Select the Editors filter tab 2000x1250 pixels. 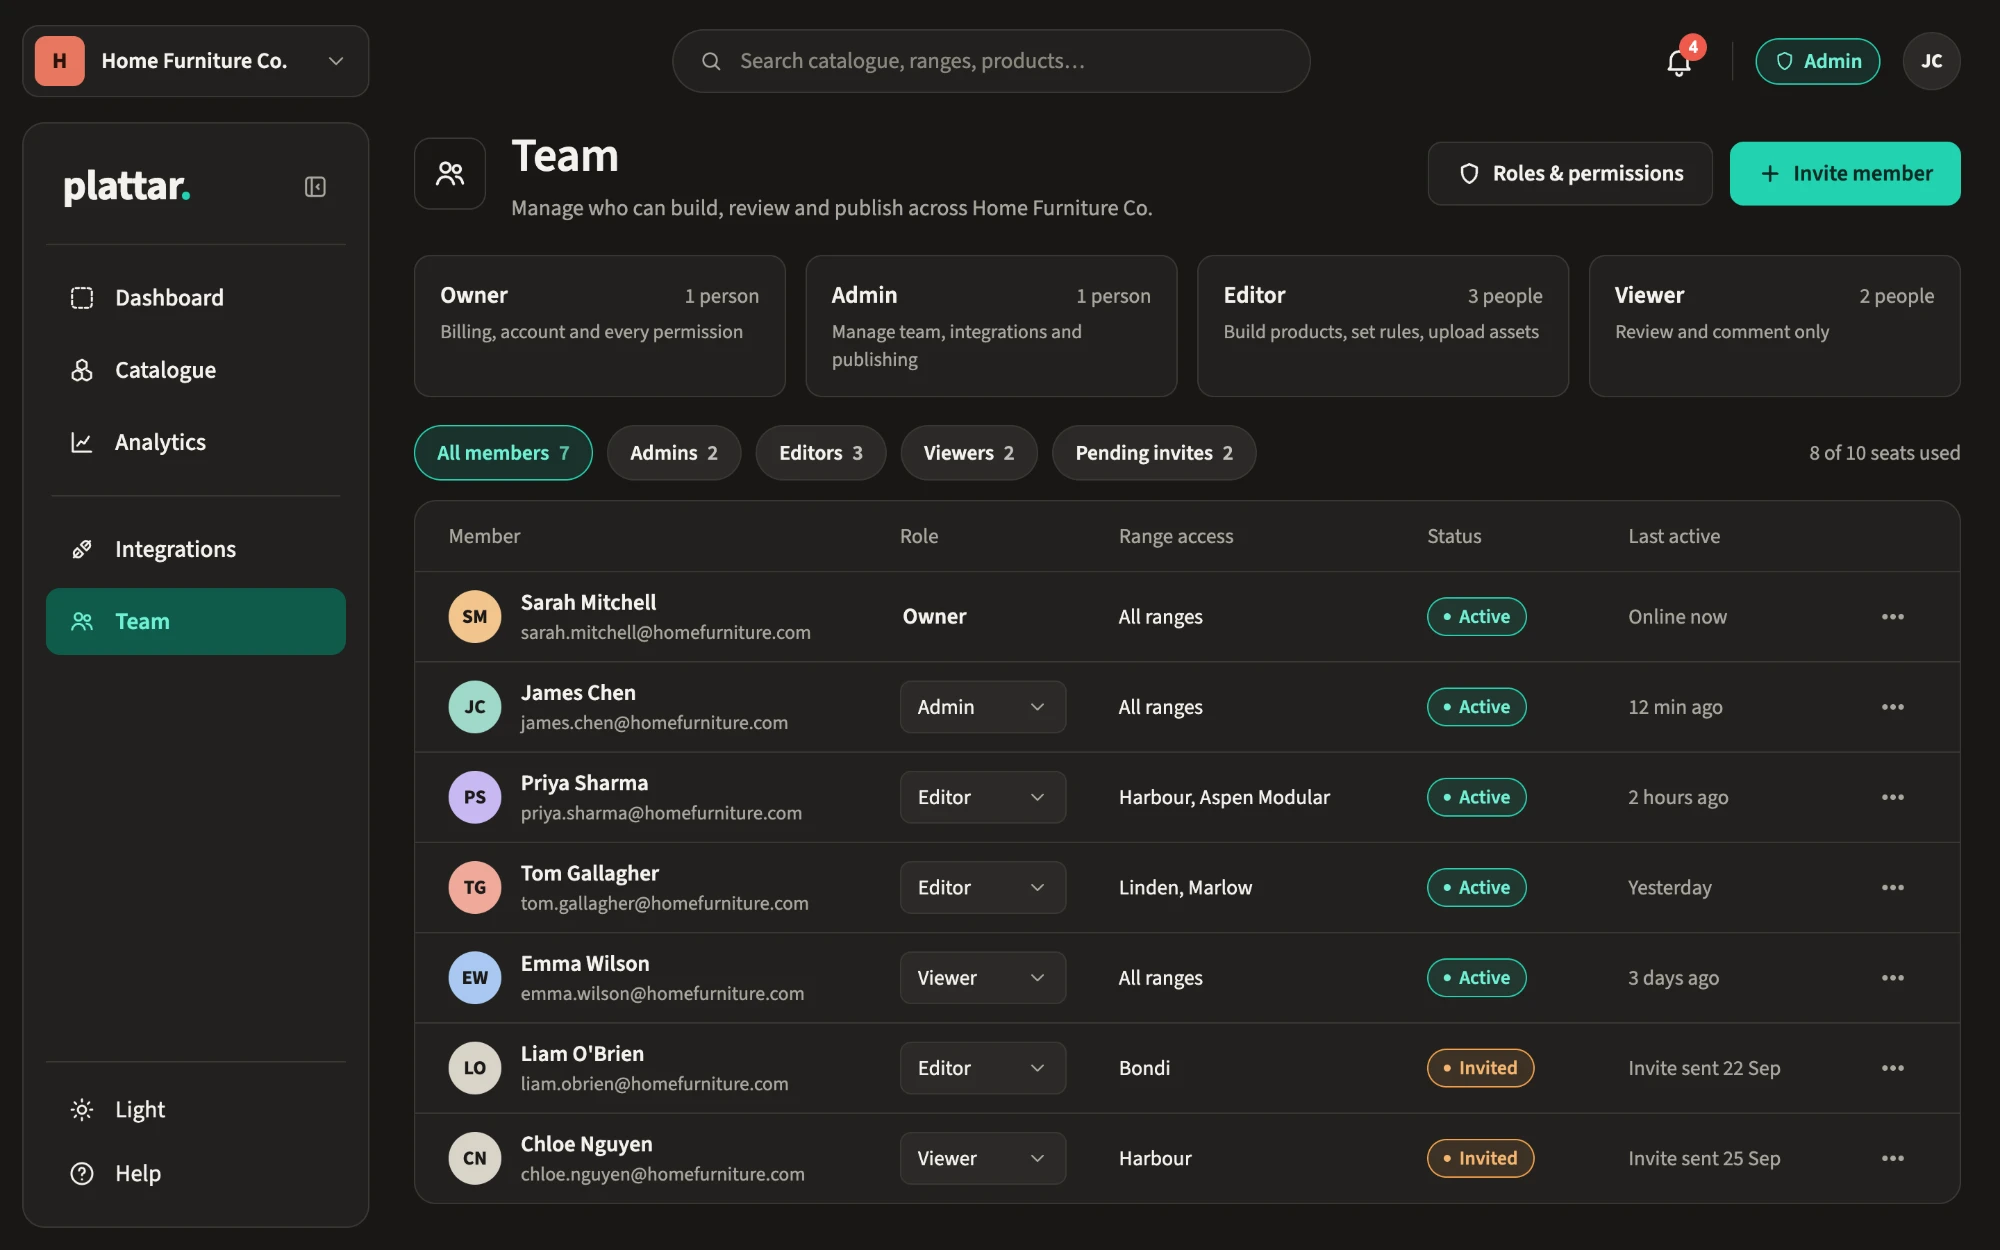coord(820,453)
